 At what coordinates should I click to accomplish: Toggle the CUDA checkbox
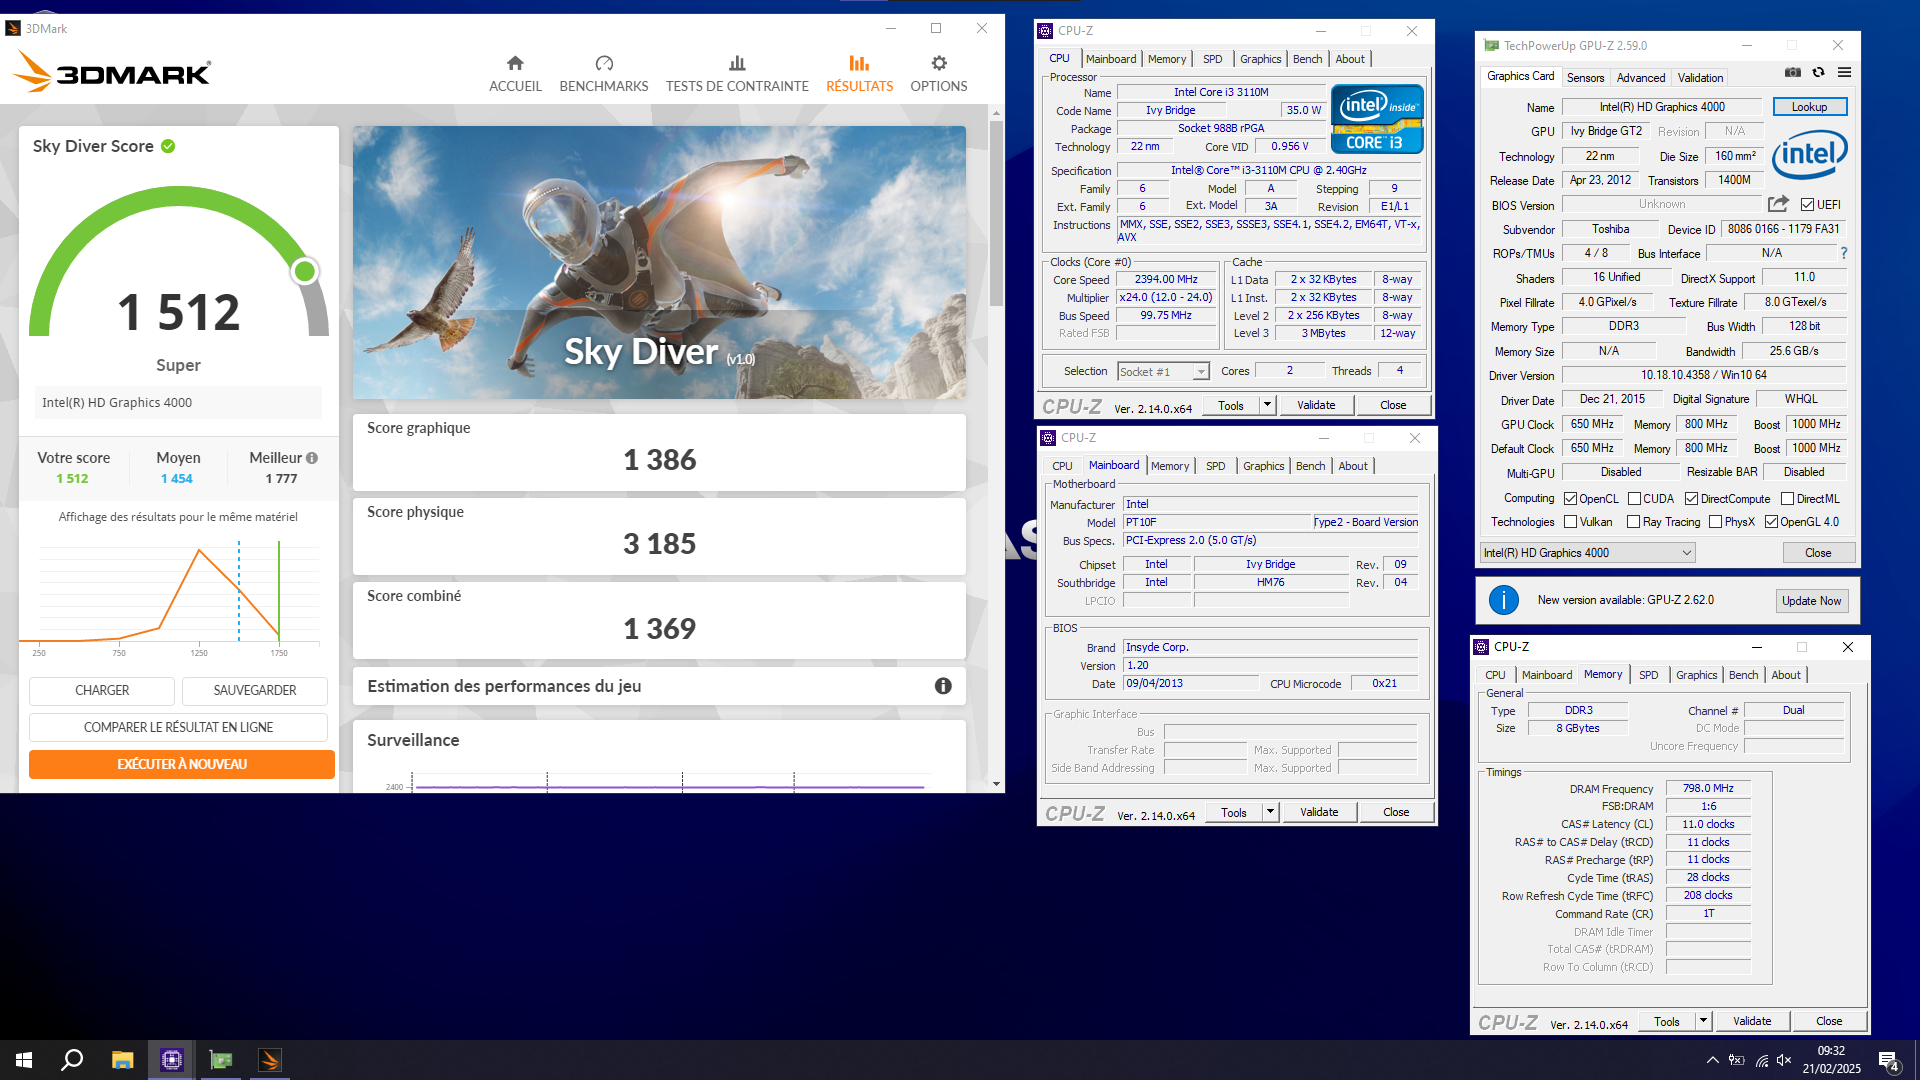1634,499
